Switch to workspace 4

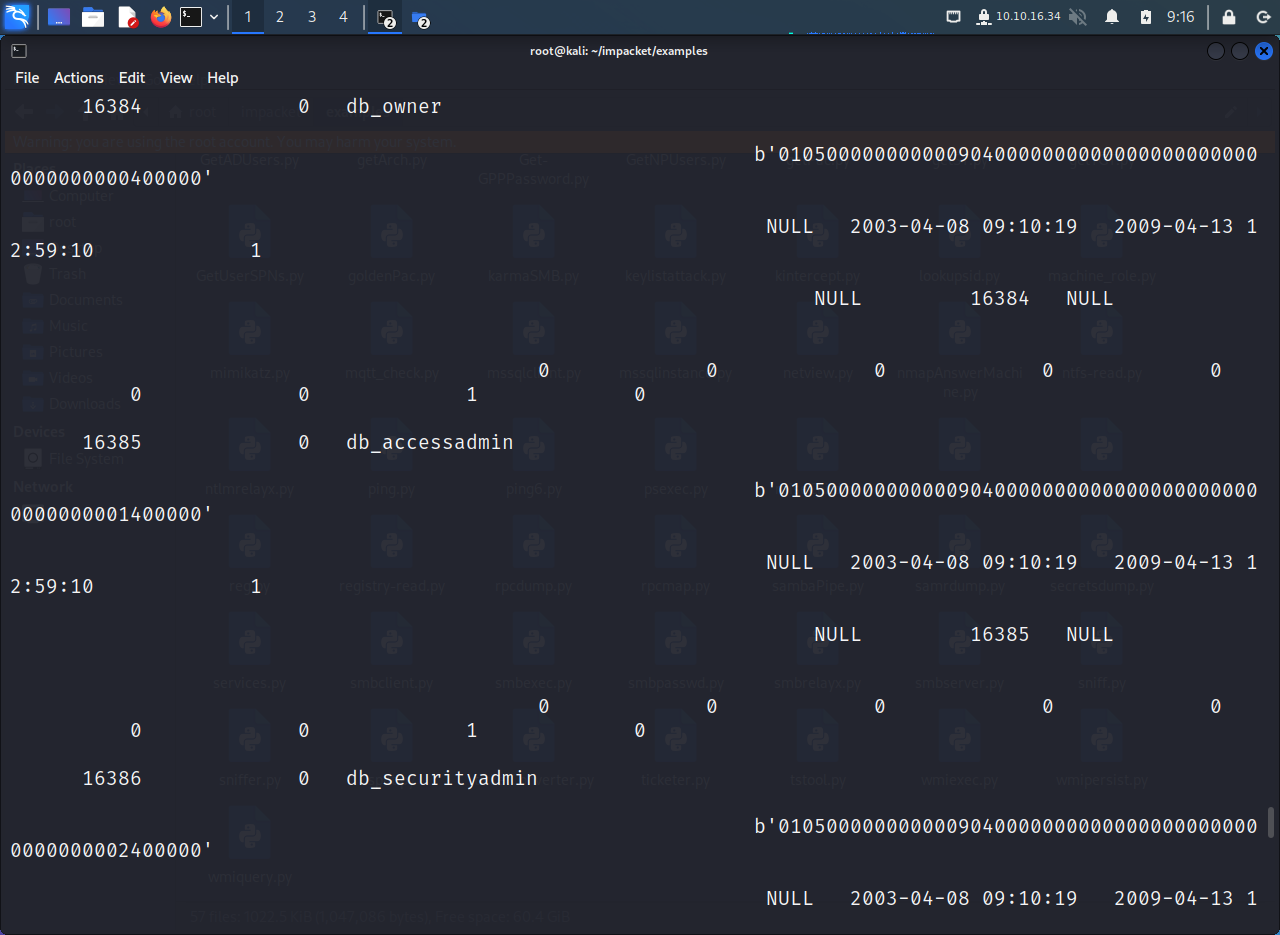click(343, 17)
